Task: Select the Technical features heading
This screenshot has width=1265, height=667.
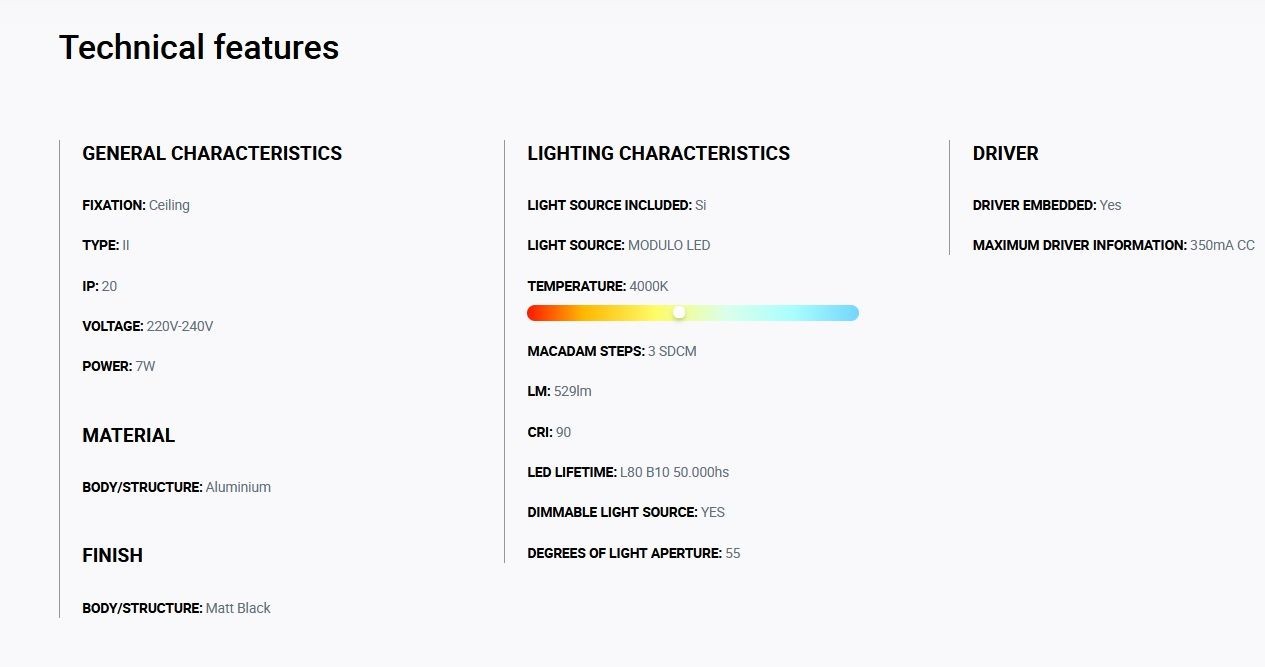Action: click(199, 47)
